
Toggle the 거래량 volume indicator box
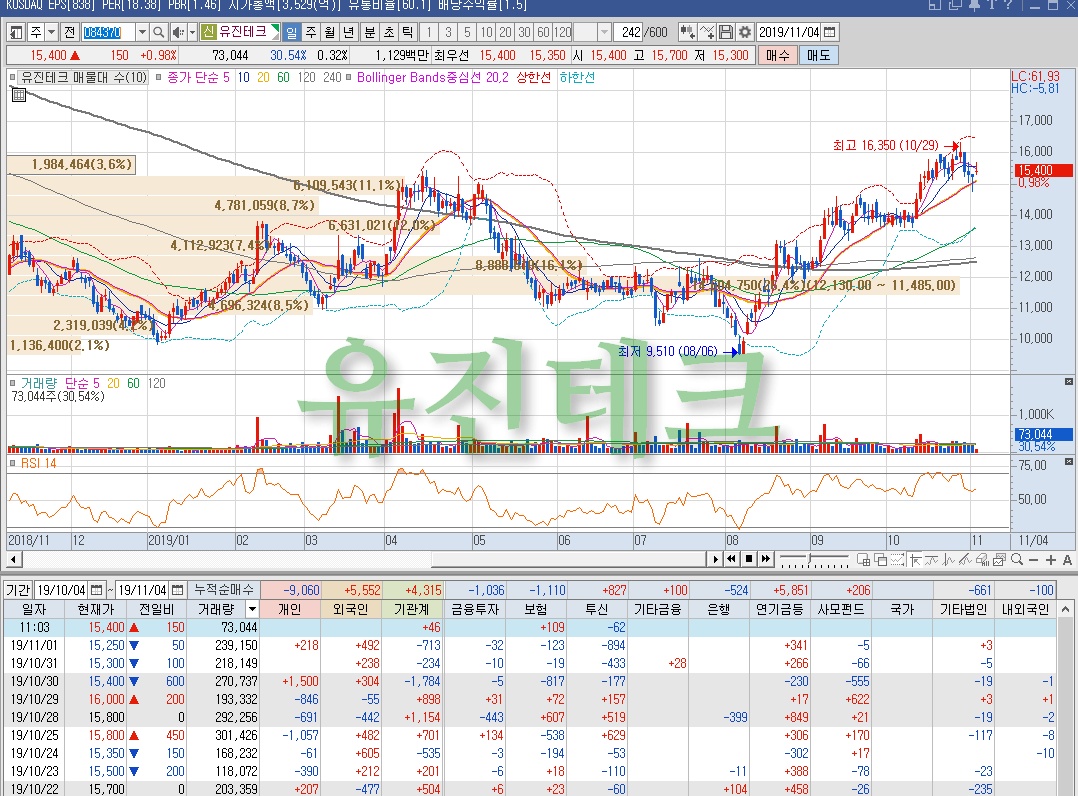[12, 384]
